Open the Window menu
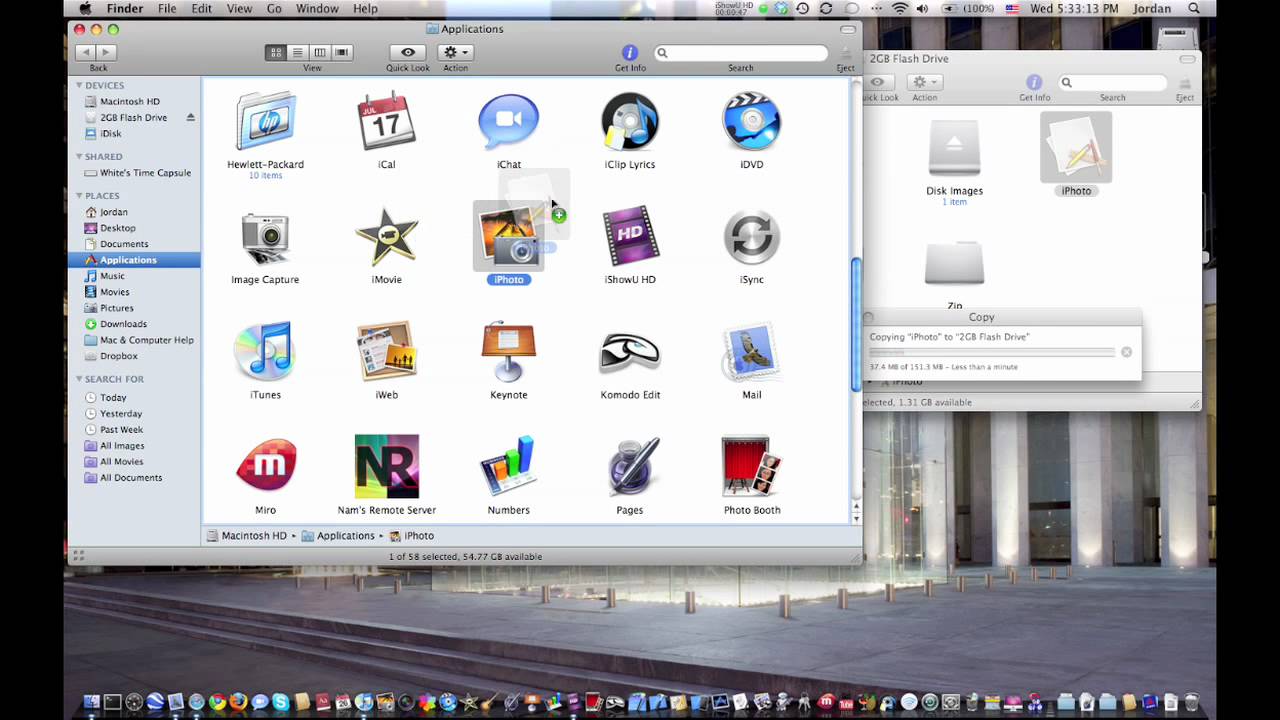This screenshot has height=720, width=1280. pos(317,9)
